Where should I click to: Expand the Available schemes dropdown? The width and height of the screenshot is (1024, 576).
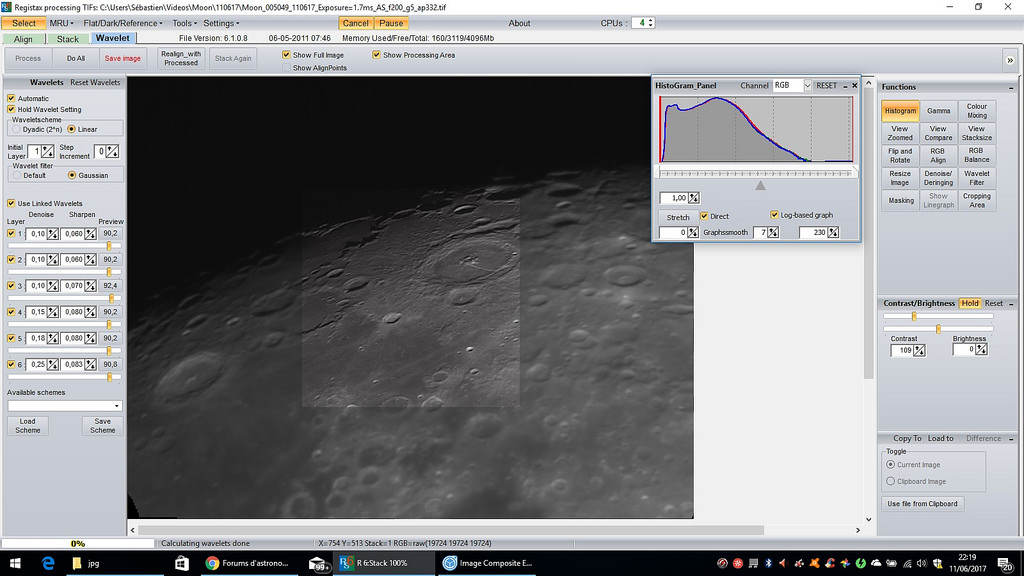117,406
